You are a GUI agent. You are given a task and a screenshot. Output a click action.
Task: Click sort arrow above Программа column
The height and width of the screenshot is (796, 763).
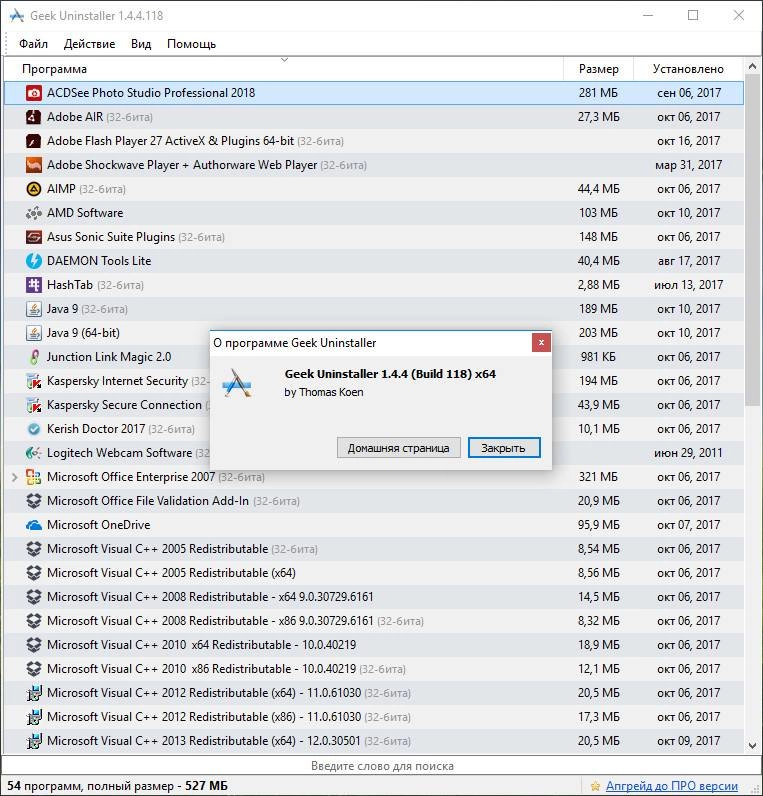pyautogui.click(x=284, y=60)
